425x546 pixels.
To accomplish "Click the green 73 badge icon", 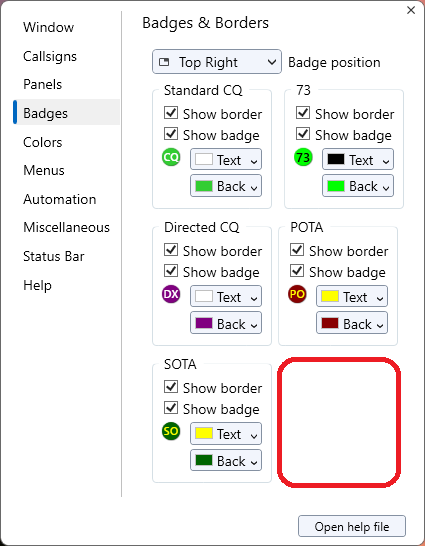I will pos(303,157).
